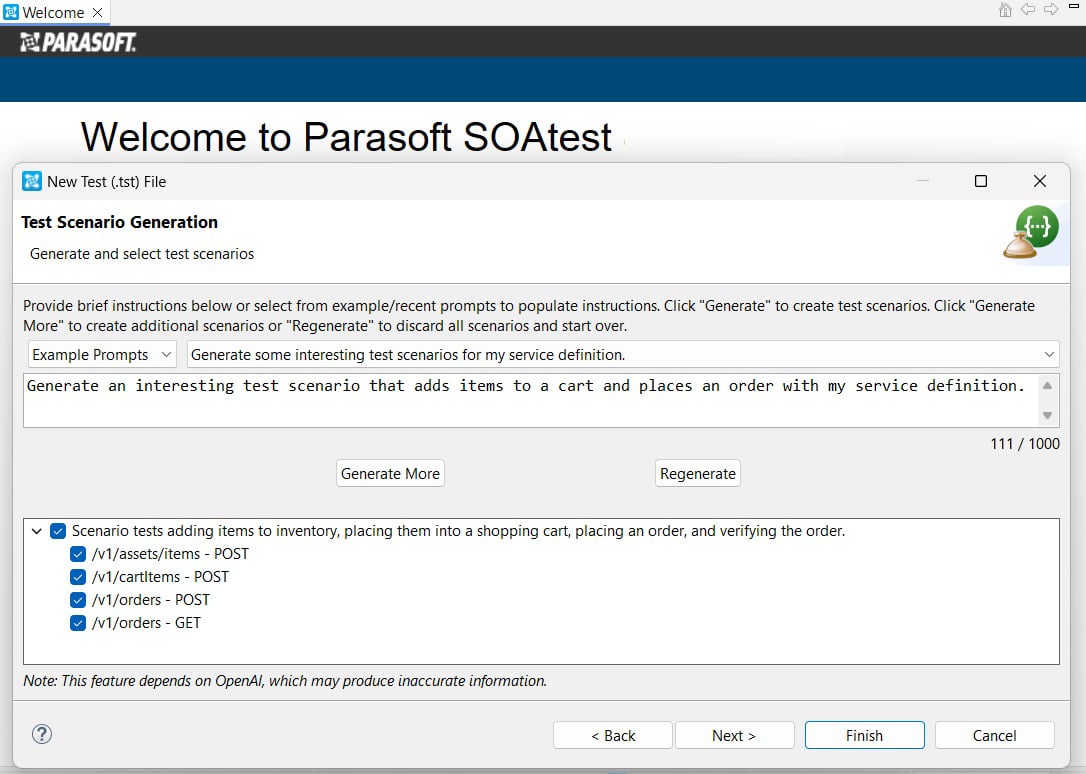This screenshot has height=774, width=1086.
Task: Click the Finish button
Action: point(864,735)
